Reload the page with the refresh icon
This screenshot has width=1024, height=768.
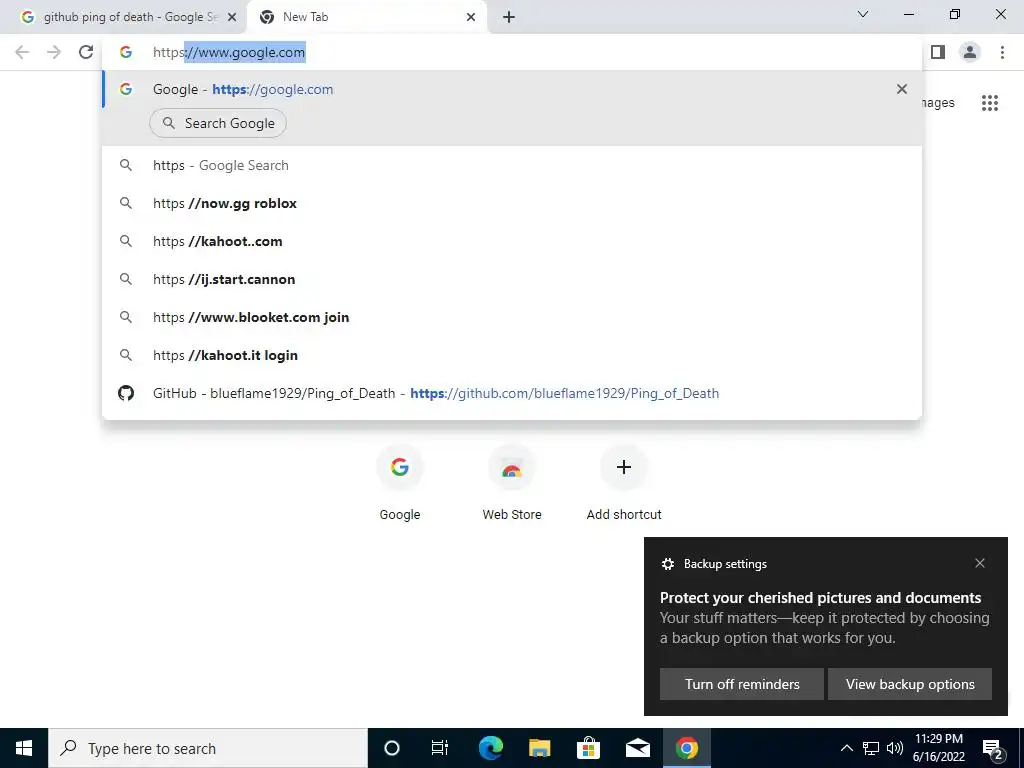[x=86, y=52]
